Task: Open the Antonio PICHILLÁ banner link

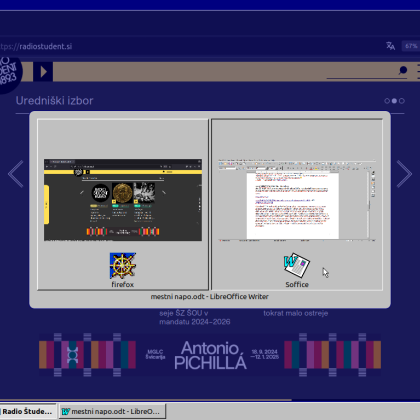Action: click(x=210, y=355)
